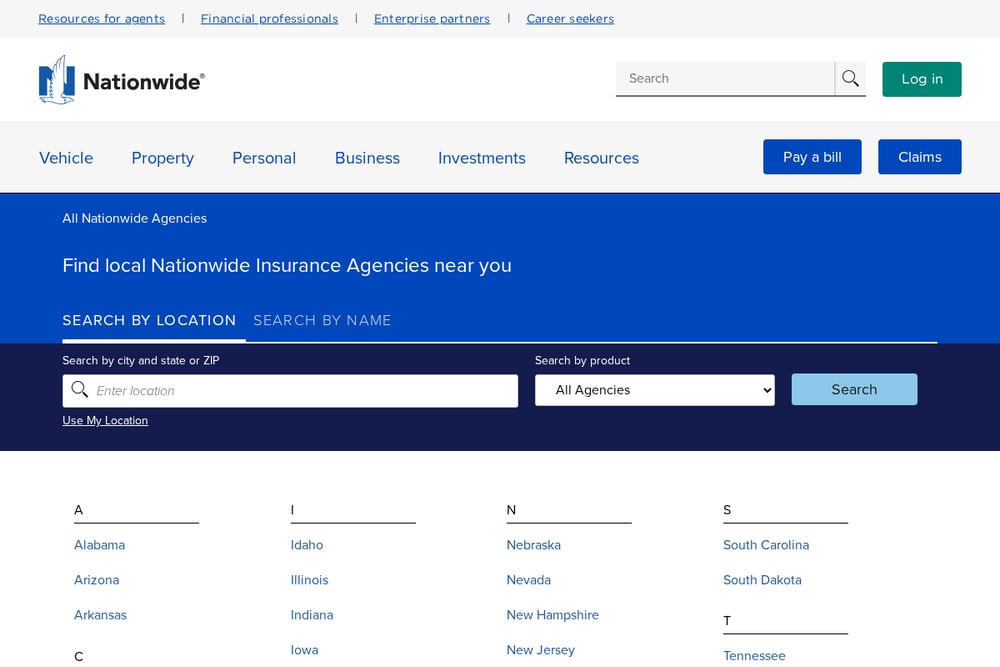Open the Property menu
This screenshot has width=1000, height=667.
(x=163, y=158)
